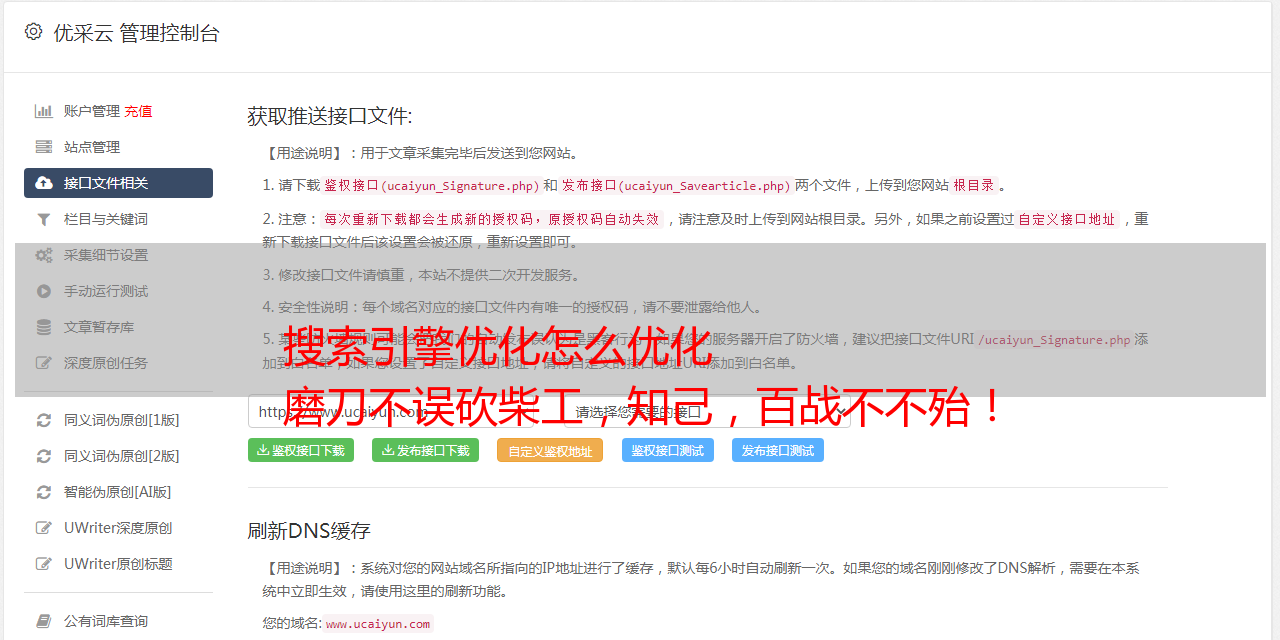Click the highlighted 根目录 text

pos(974,186)
